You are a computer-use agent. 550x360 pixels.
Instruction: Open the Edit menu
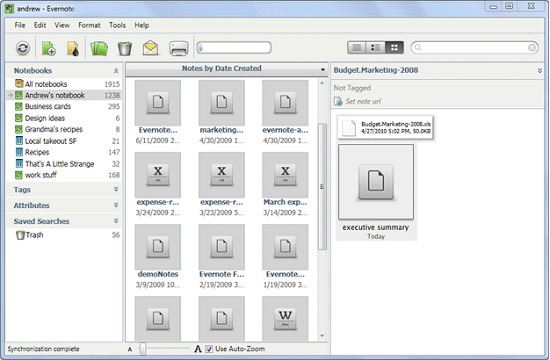tap(40, 25)
